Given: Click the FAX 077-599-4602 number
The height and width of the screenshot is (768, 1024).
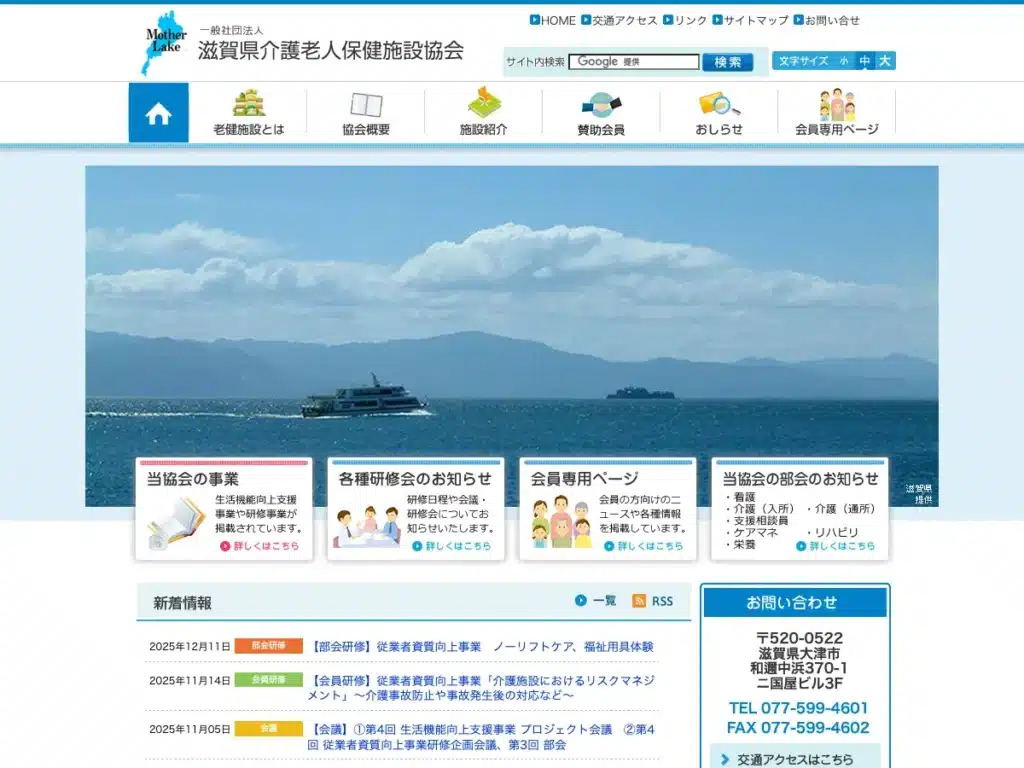Looking at the screenshot, I should click(798, 728).
